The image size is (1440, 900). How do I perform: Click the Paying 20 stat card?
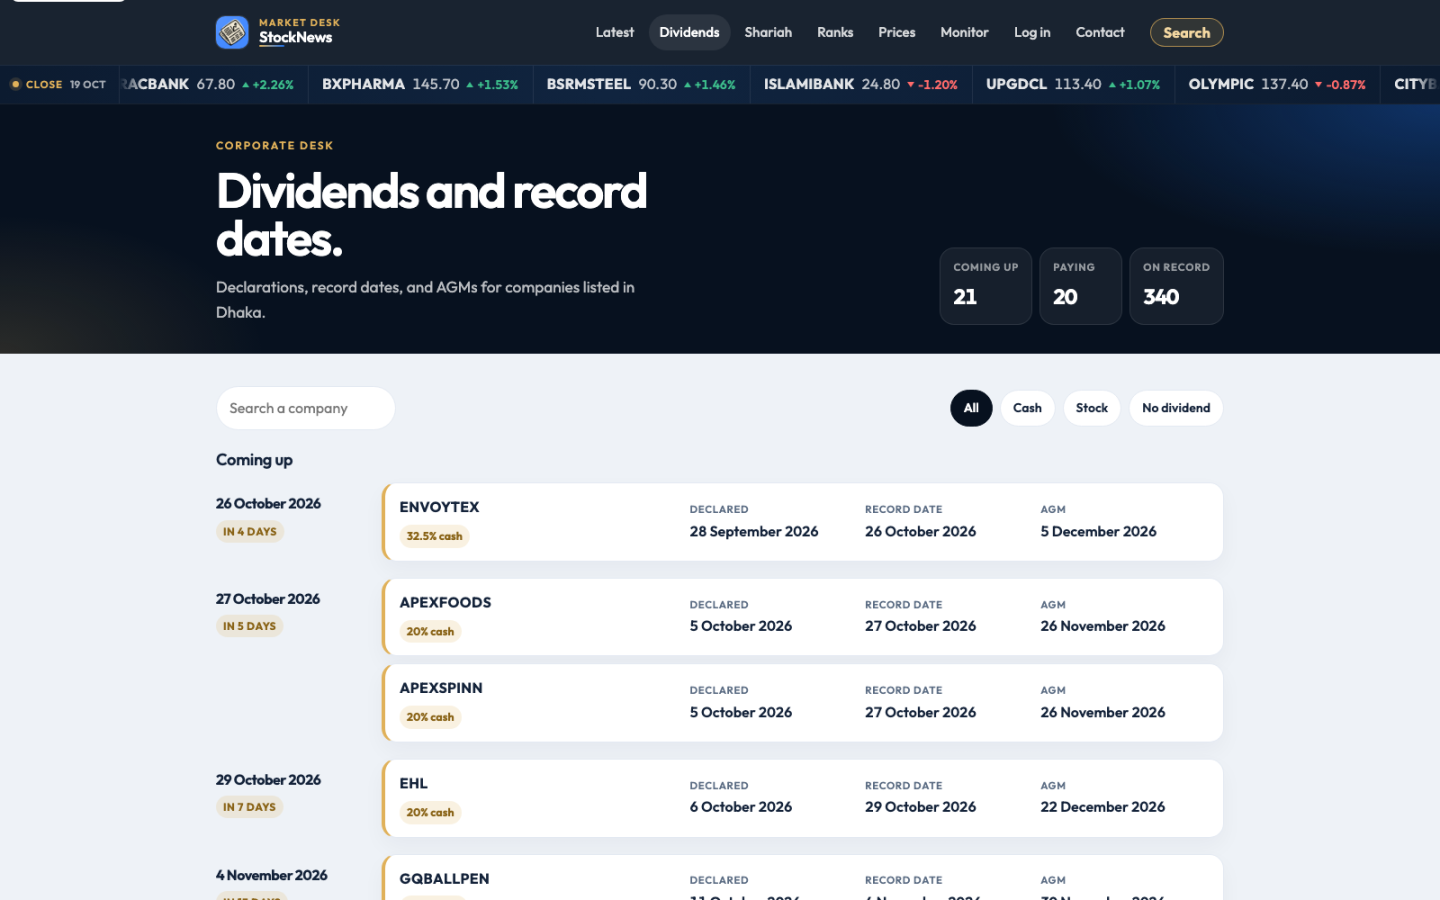pyautogui.click(x=1080, y=286)
